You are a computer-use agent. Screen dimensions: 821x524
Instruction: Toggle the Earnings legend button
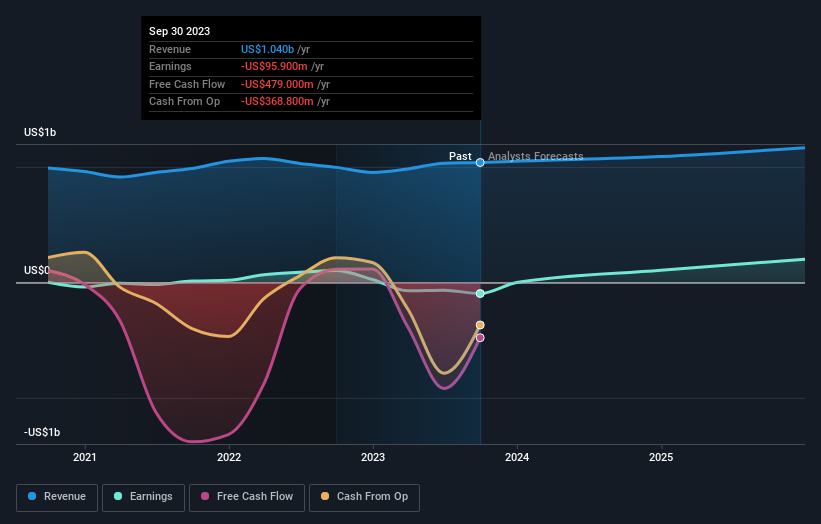point(143,497)
